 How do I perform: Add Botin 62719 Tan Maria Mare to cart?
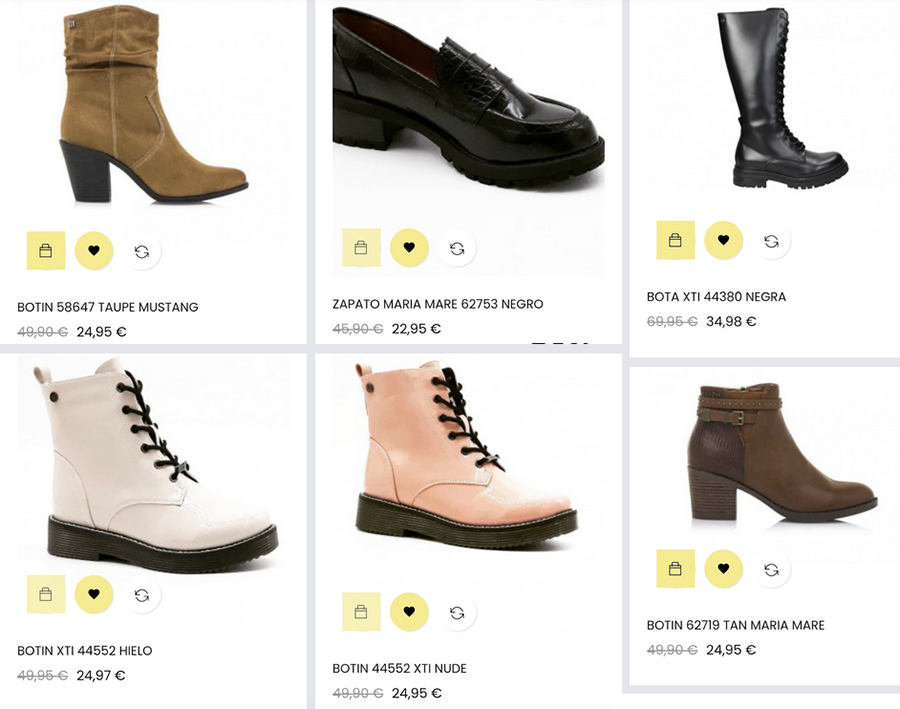675,569
